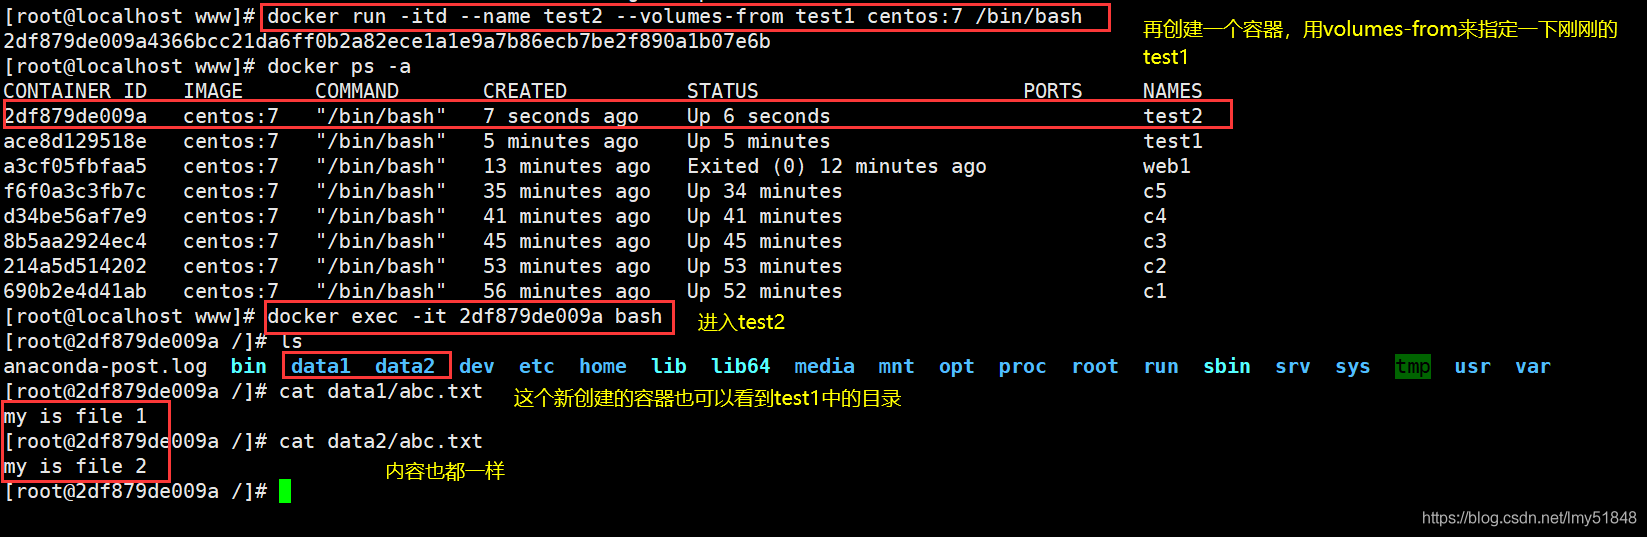Click the STATUS column header

pyautogui.click(x=723, y=91)
